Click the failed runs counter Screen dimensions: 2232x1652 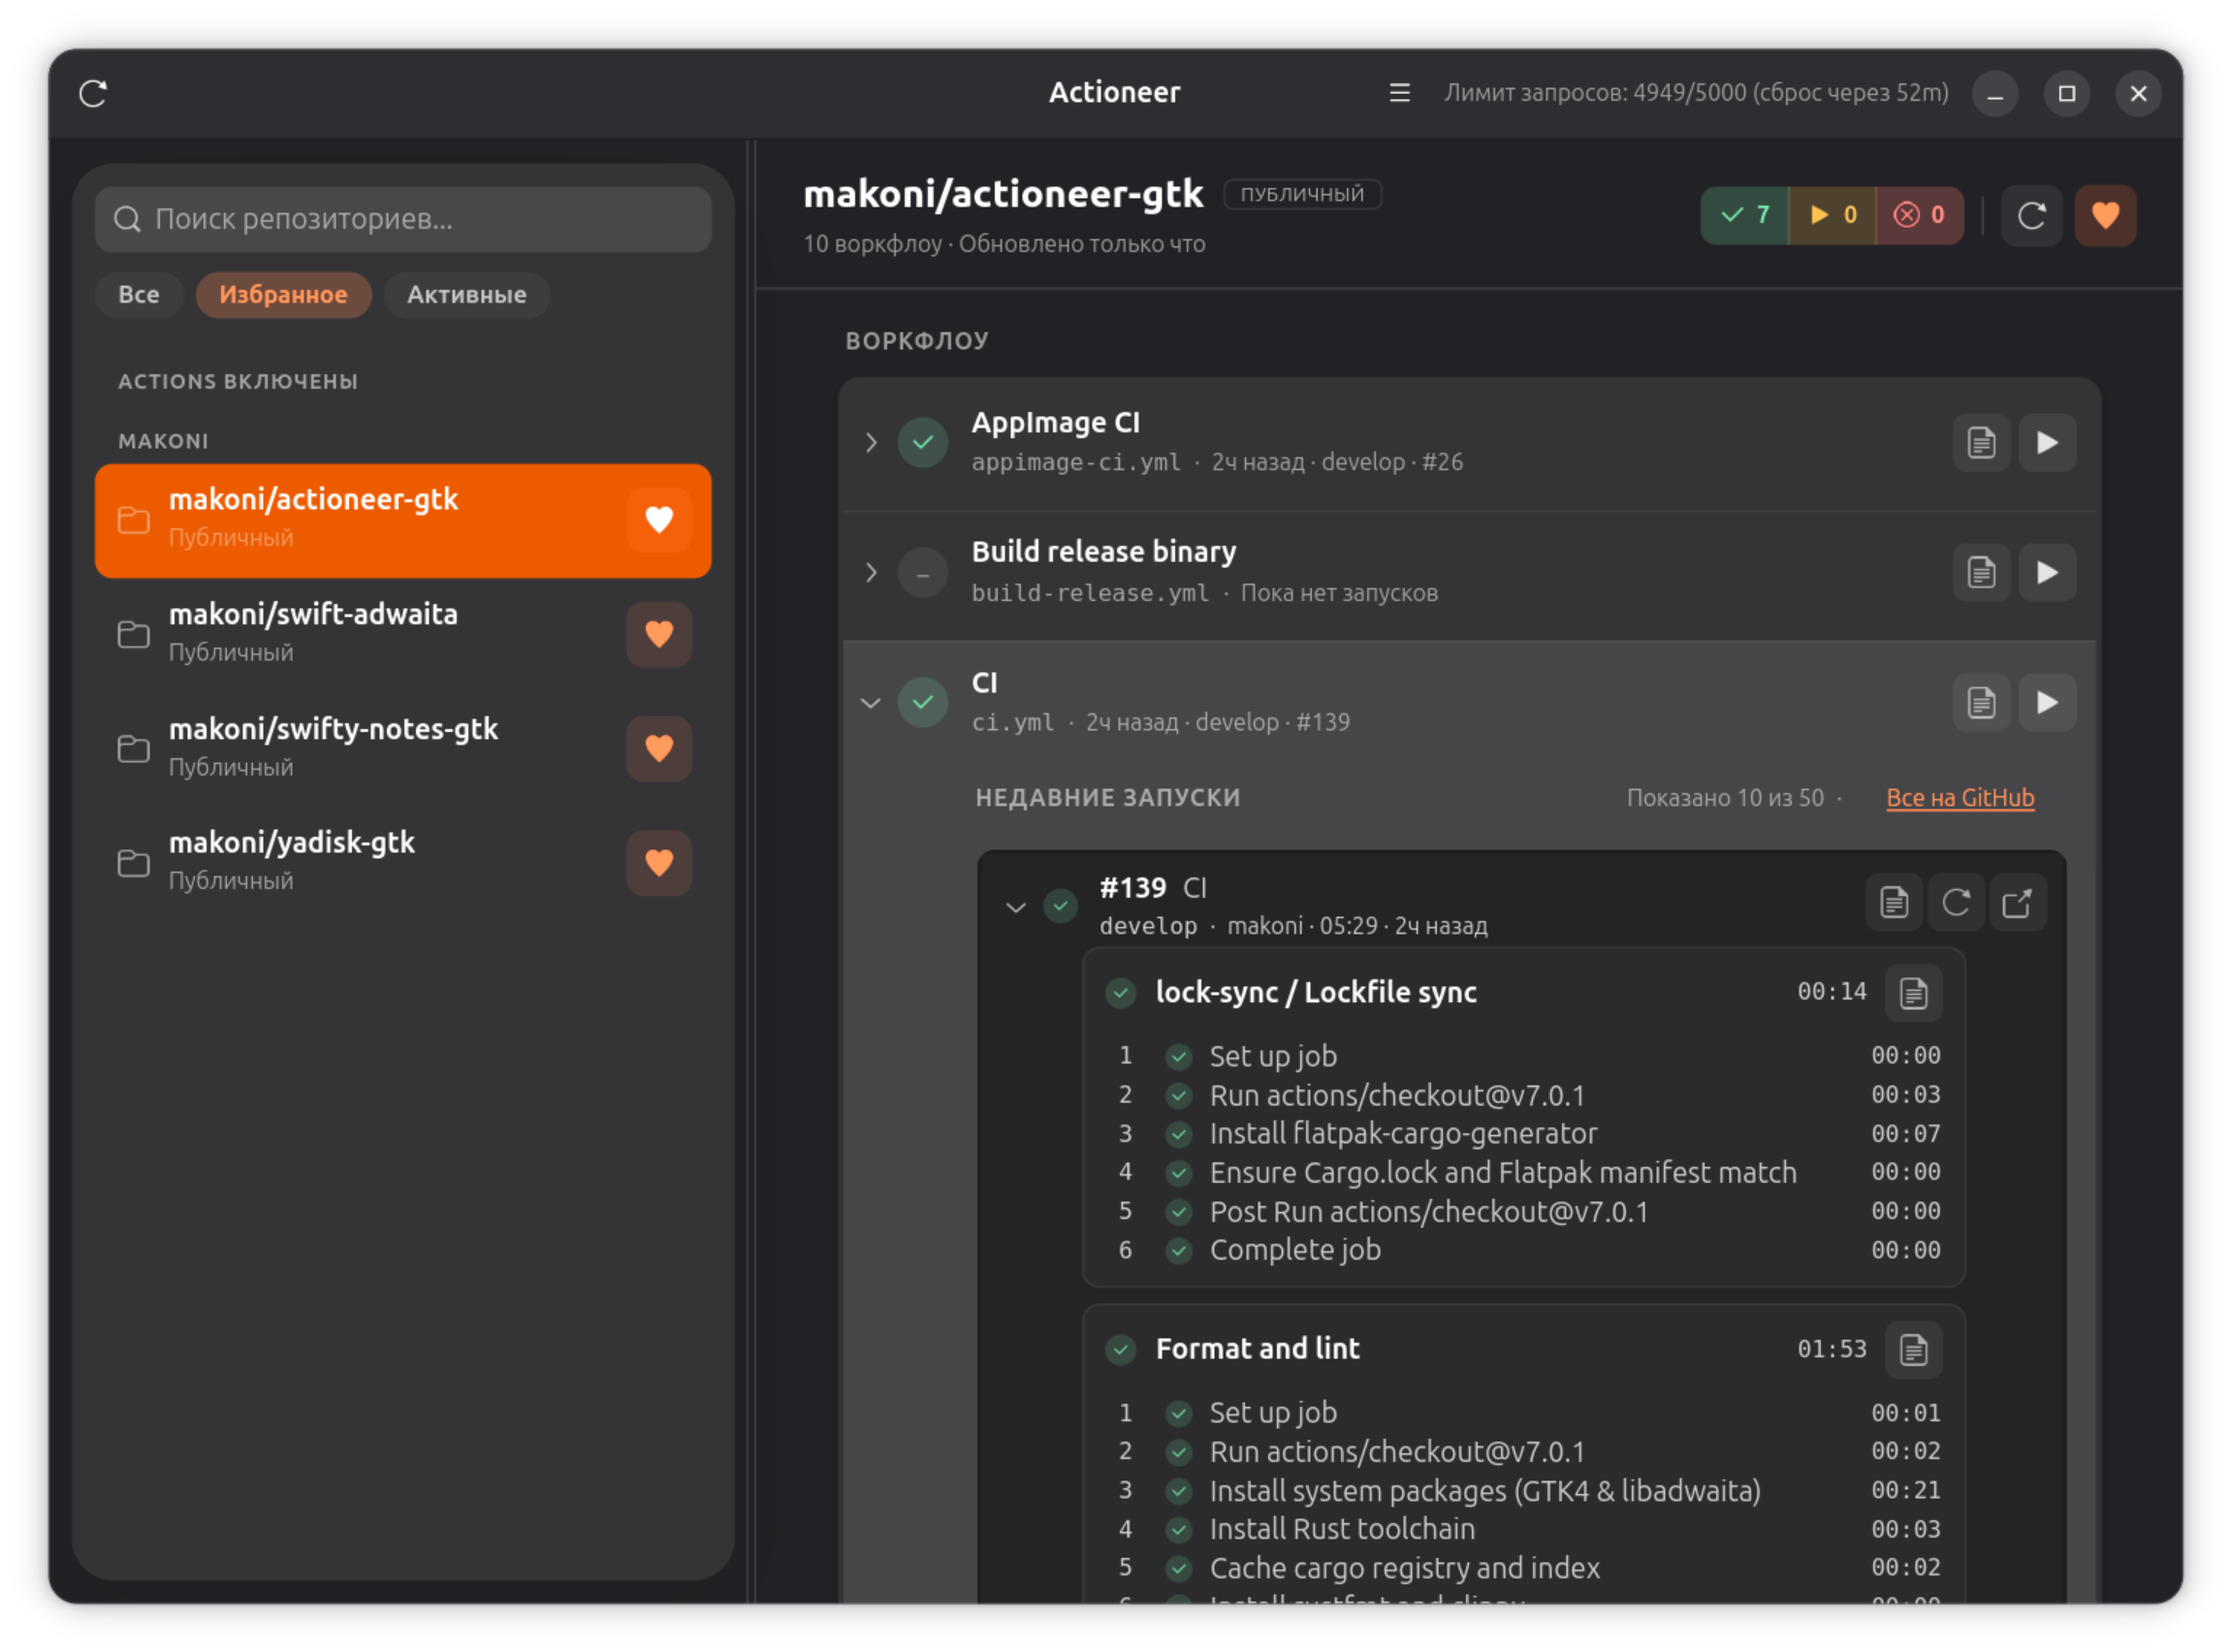pos(1919,215)
